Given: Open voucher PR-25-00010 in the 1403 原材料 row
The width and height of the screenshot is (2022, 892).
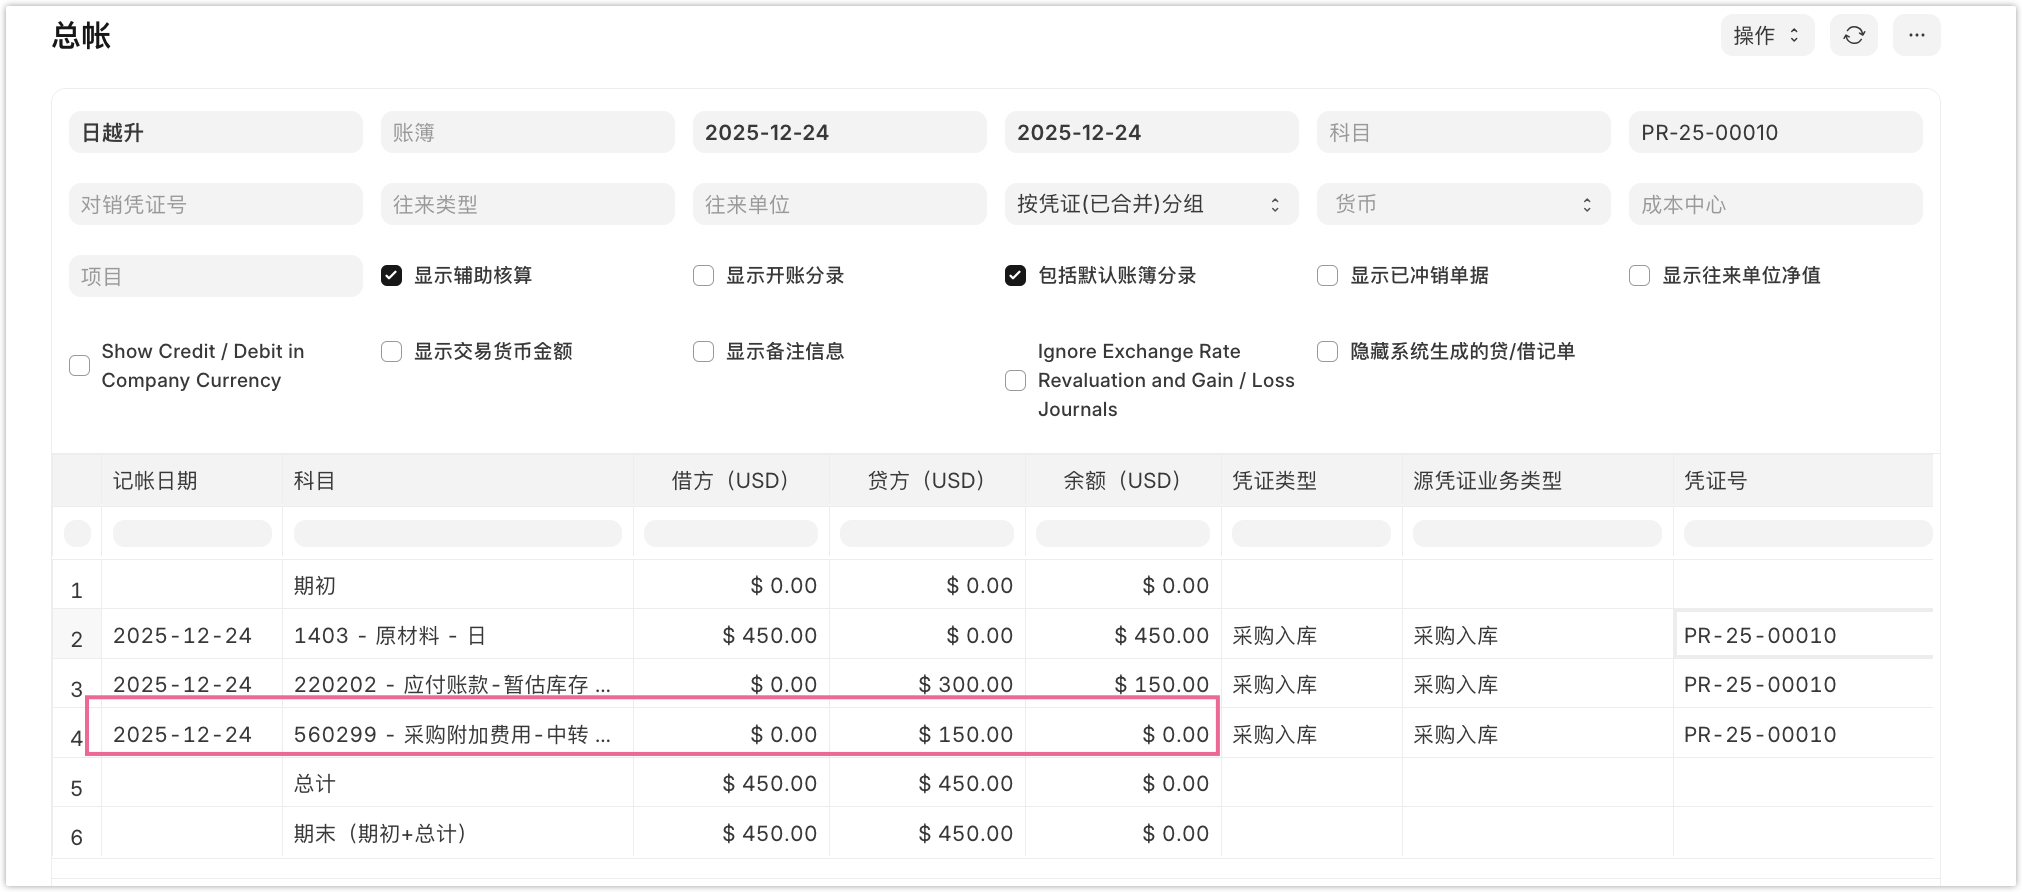Looking at the screenshot, I should point(1760,636).
